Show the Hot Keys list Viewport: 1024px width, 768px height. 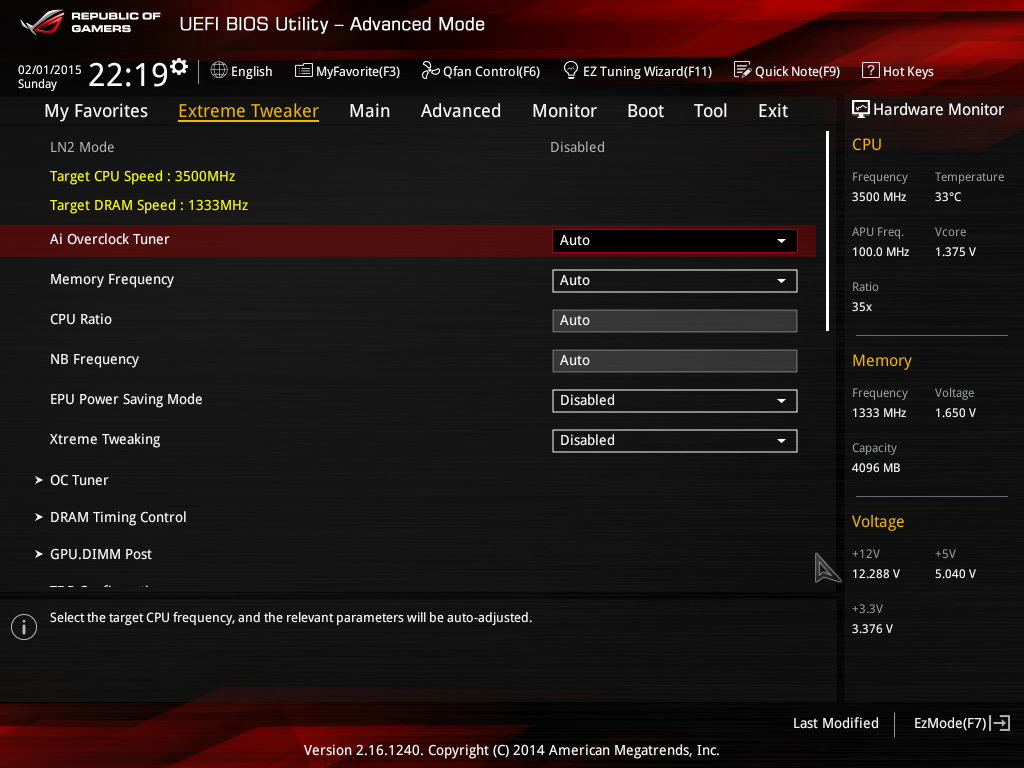pos(898,71)
